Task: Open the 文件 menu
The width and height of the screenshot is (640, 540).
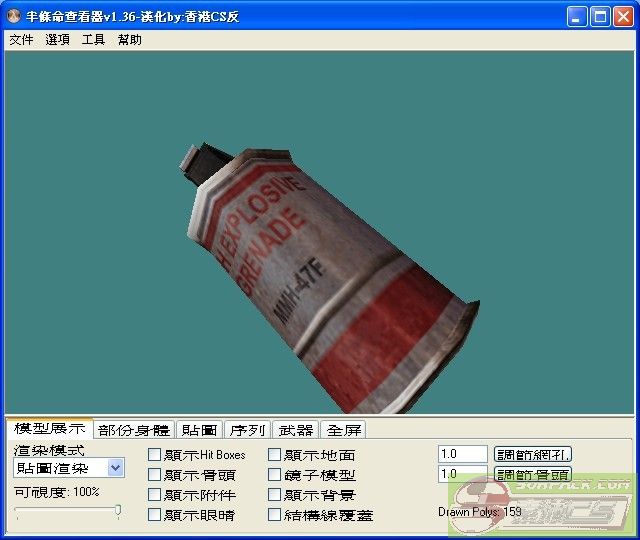Action: [x=21, y=40]
